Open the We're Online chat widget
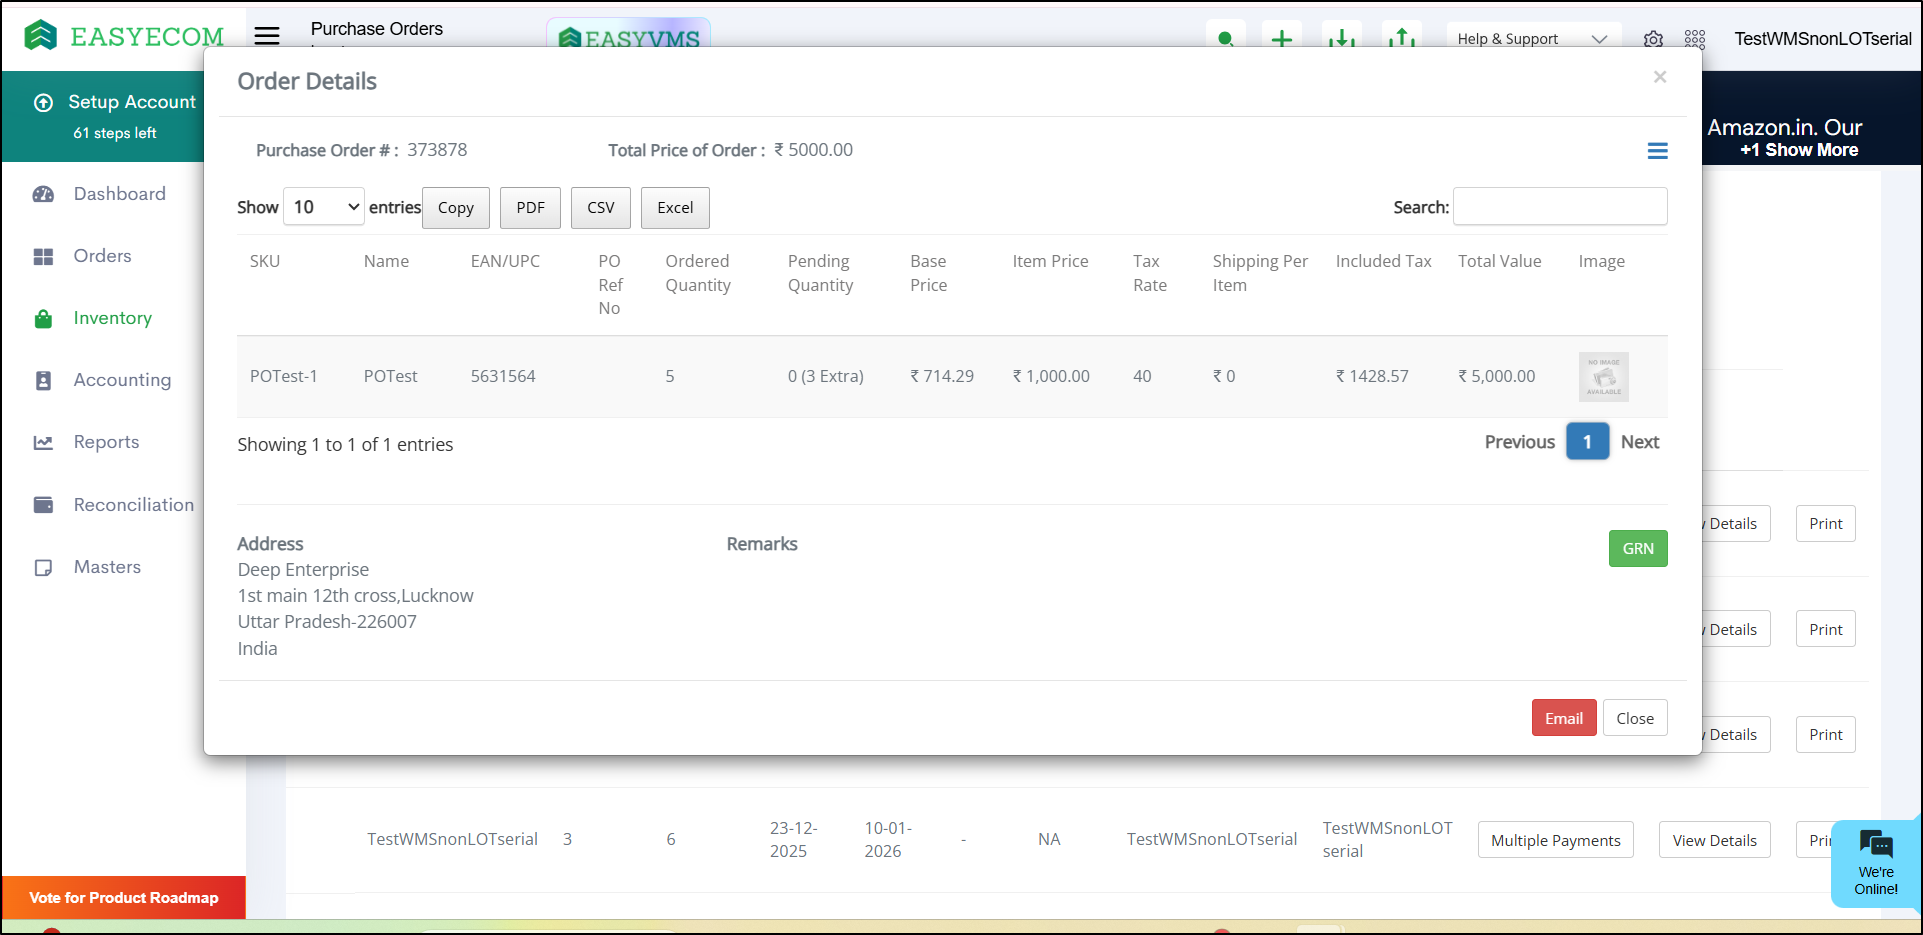 (x=1876, y=861)
